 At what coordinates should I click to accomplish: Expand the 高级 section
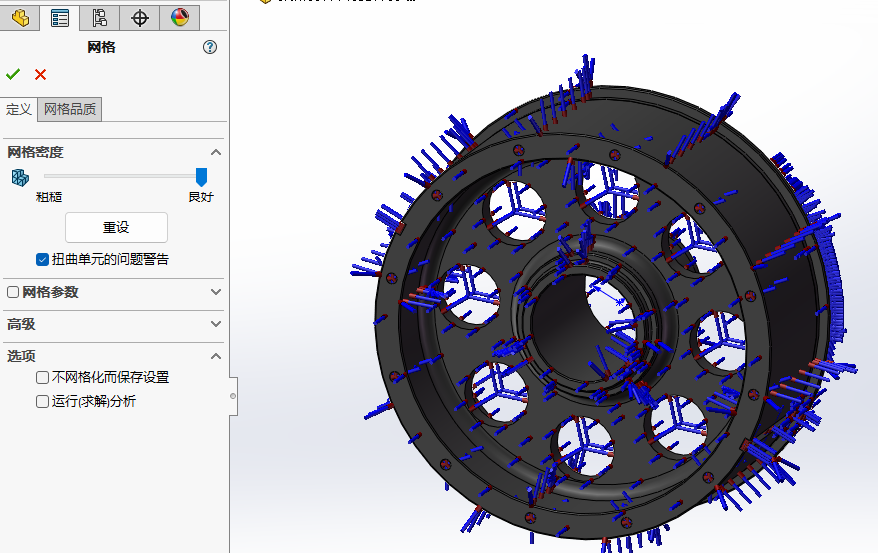(x=215, y=324)
